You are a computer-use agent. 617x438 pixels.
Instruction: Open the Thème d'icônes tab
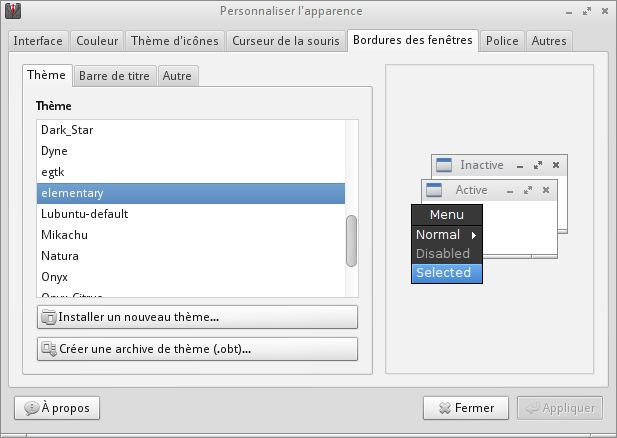click(x=175, y=41)
